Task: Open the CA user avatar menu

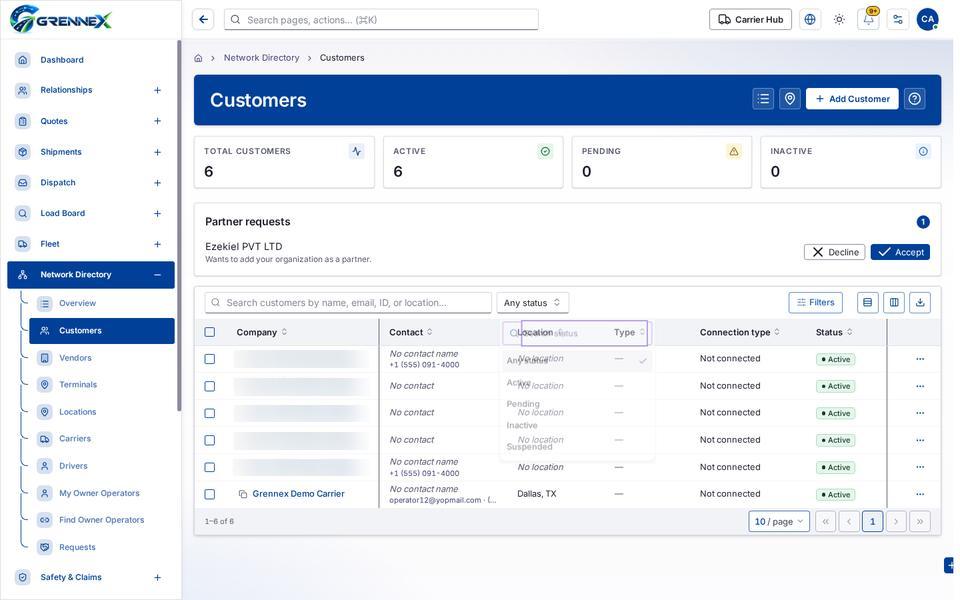Action: 927,20
